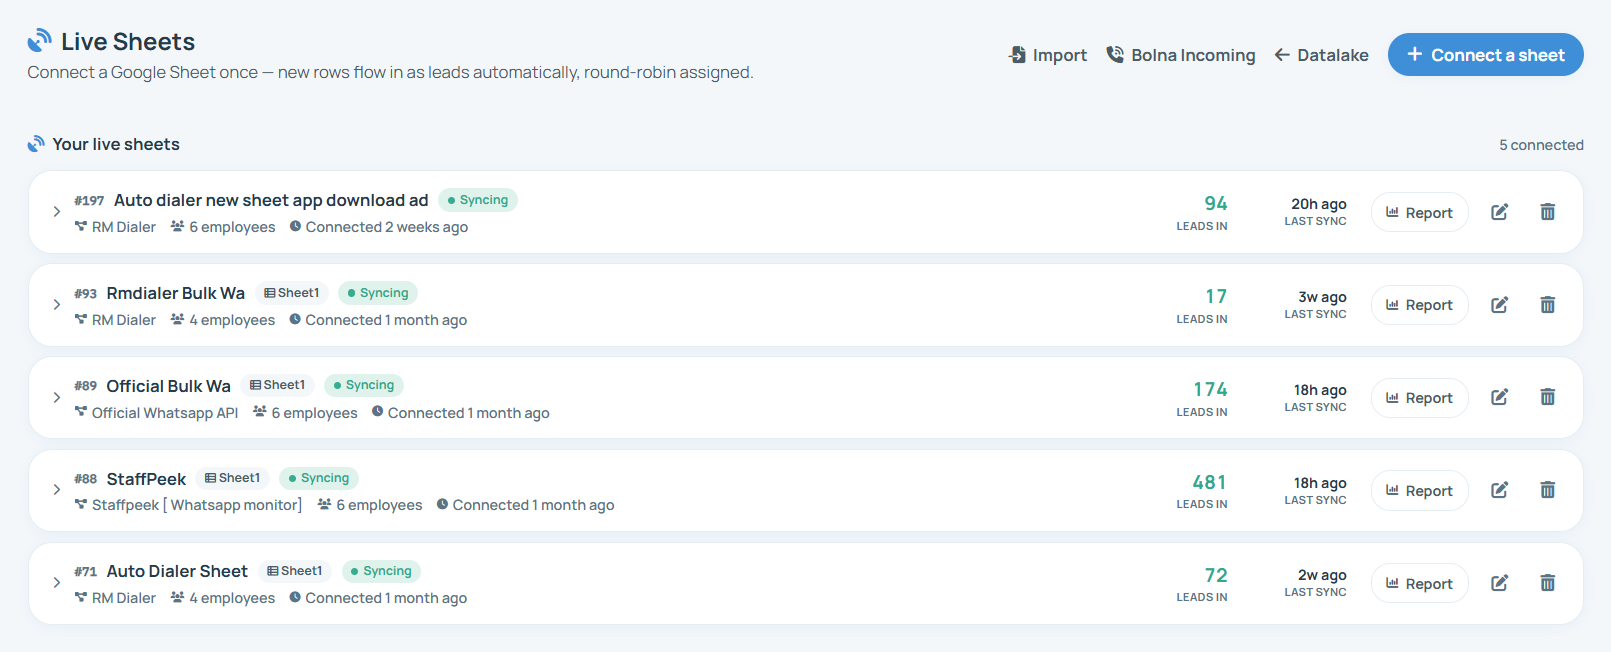Click the 94 leads count
The height and width of the screenshot is (652, 1611).
1216,203
